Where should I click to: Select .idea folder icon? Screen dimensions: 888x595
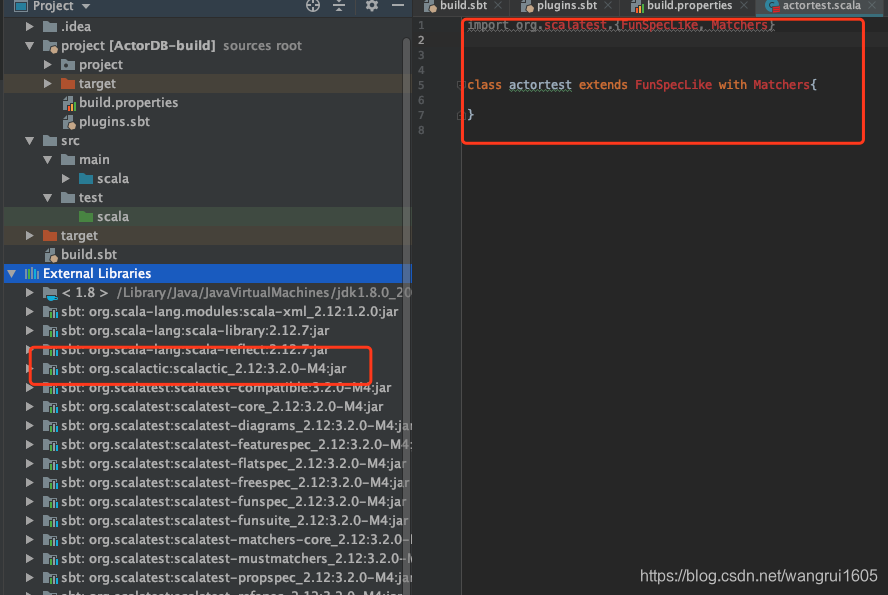pos(50,27)
